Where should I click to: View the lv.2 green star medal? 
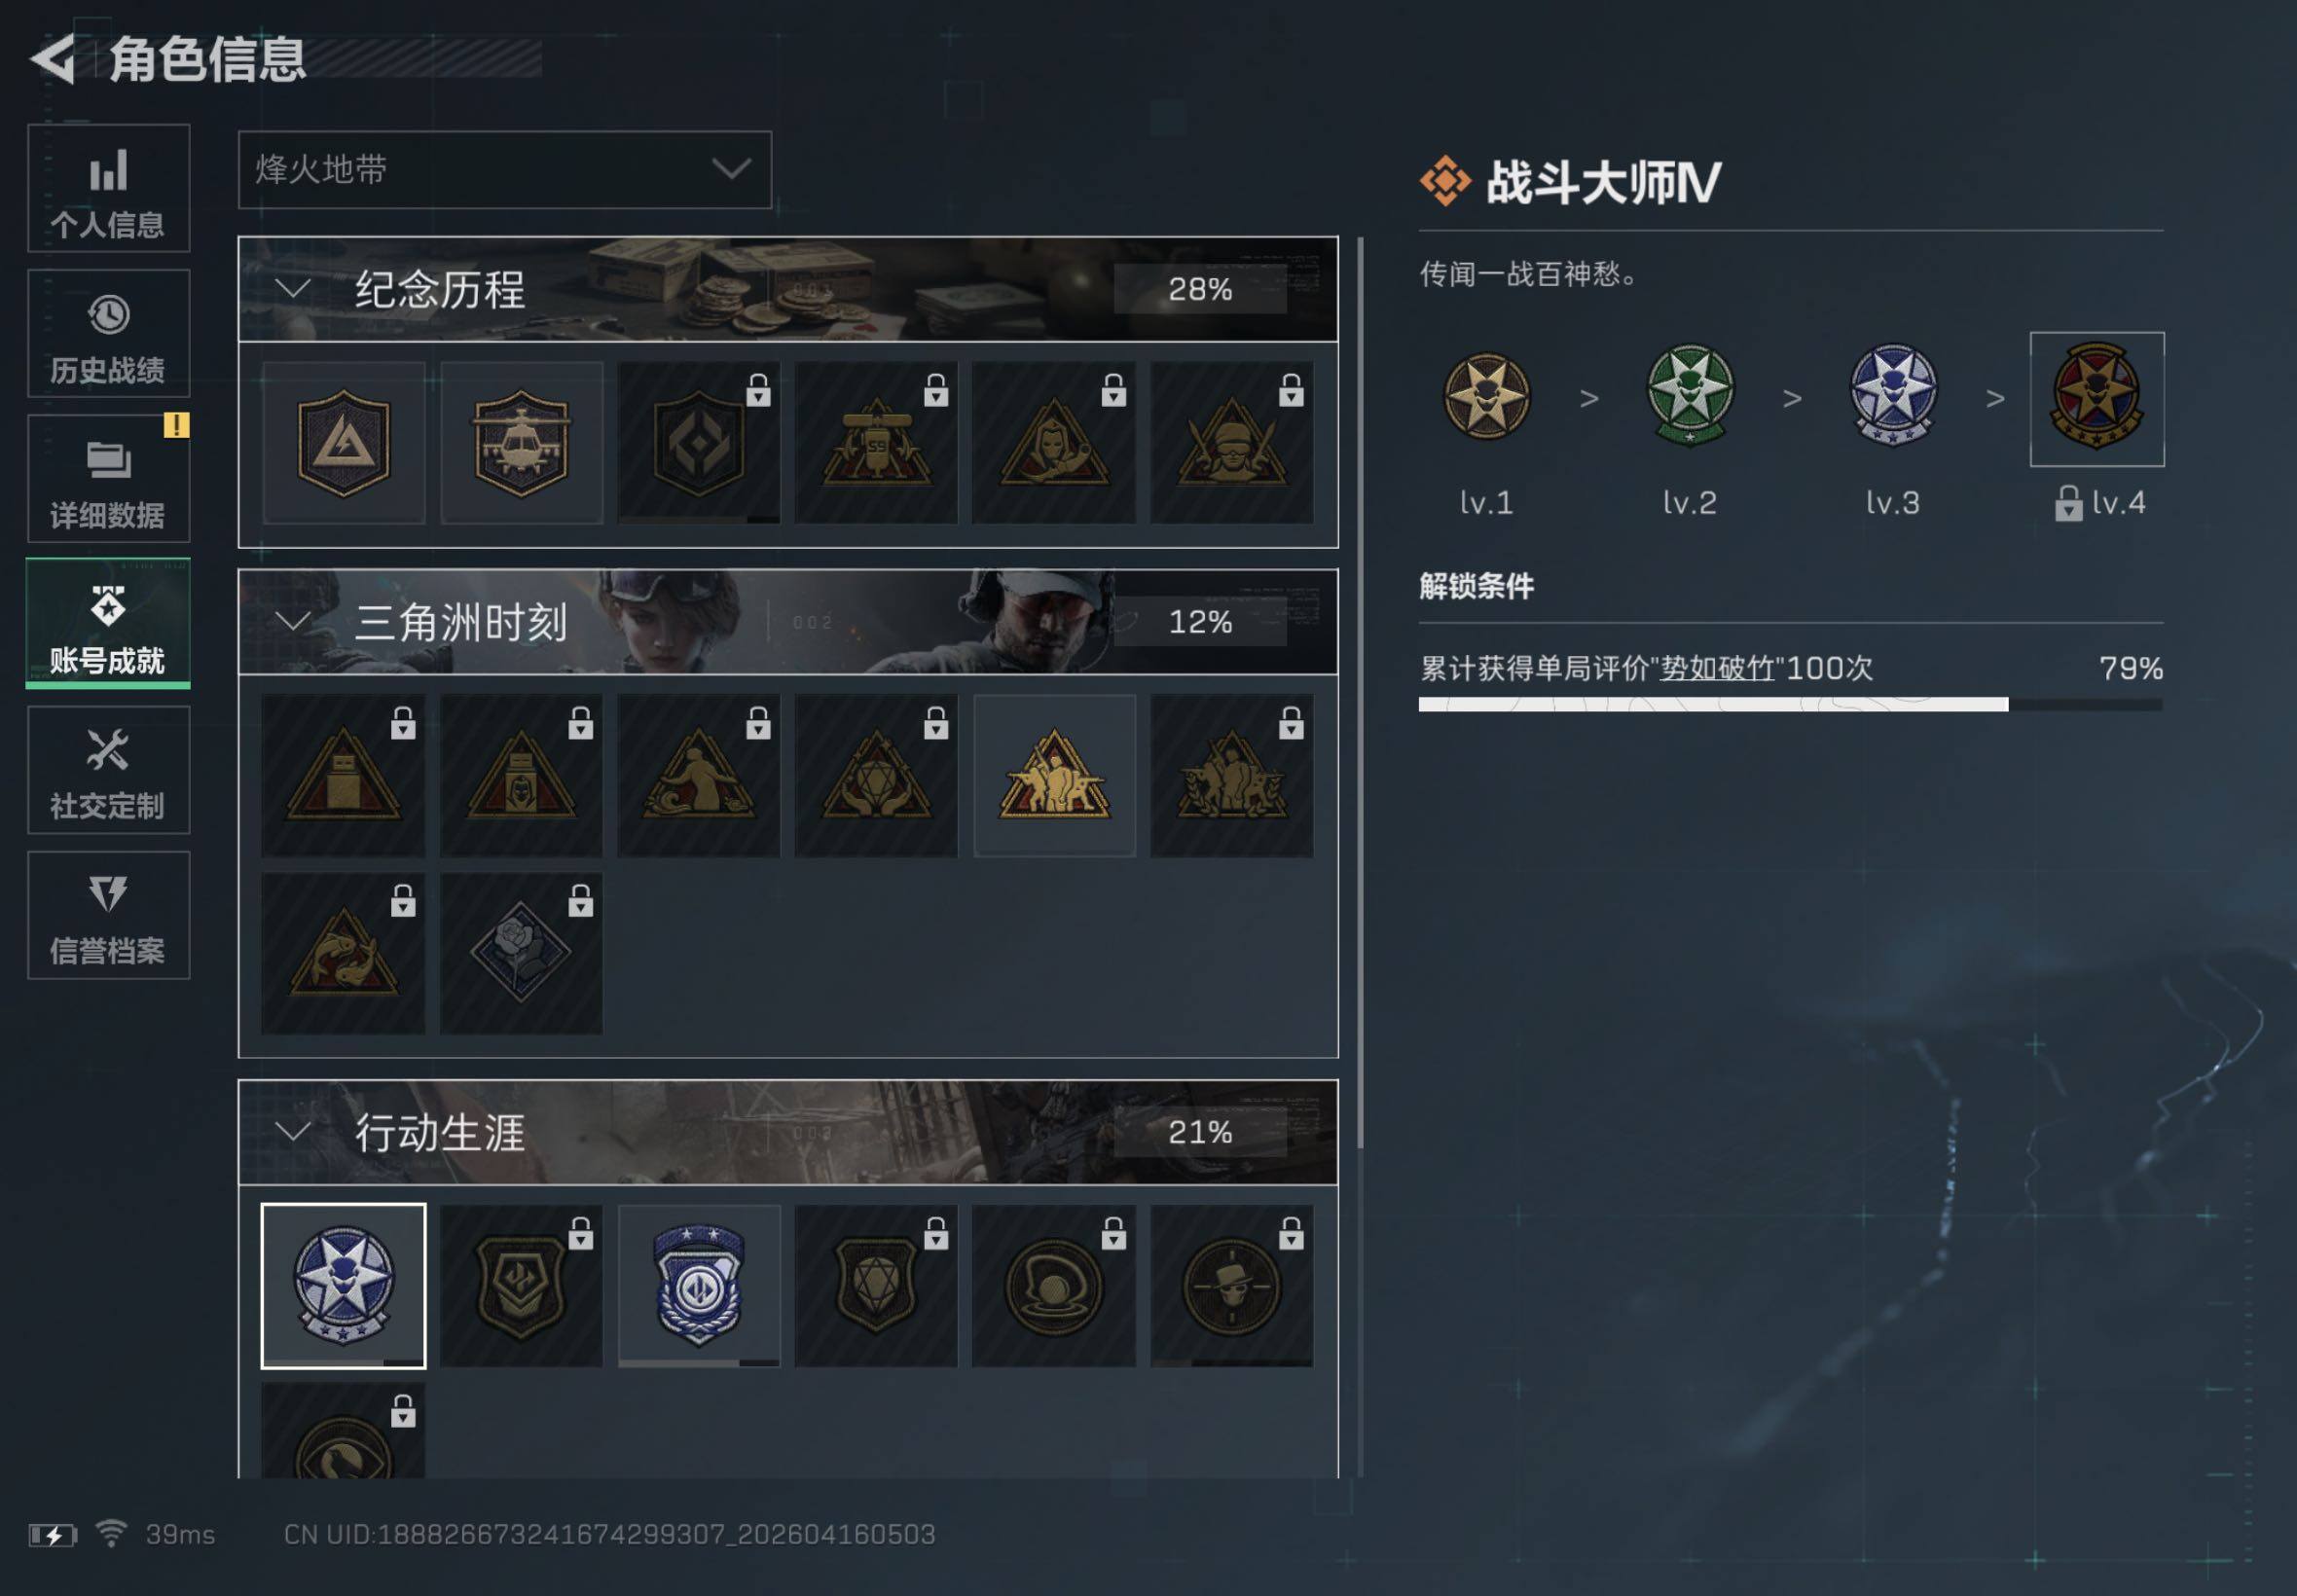[1690, 397]
